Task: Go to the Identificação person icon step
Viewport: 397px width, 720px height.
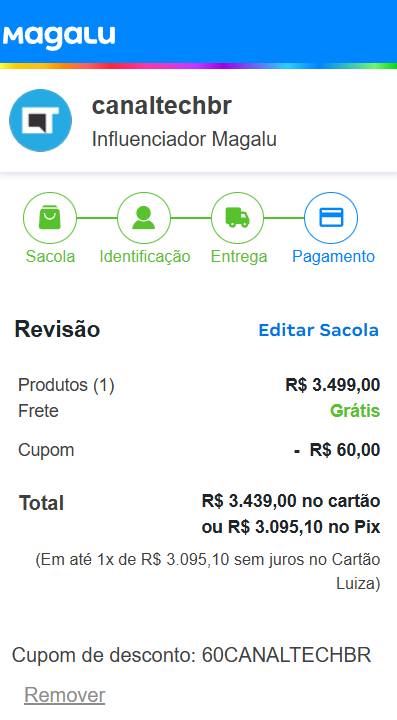Action: click(144, 218)
